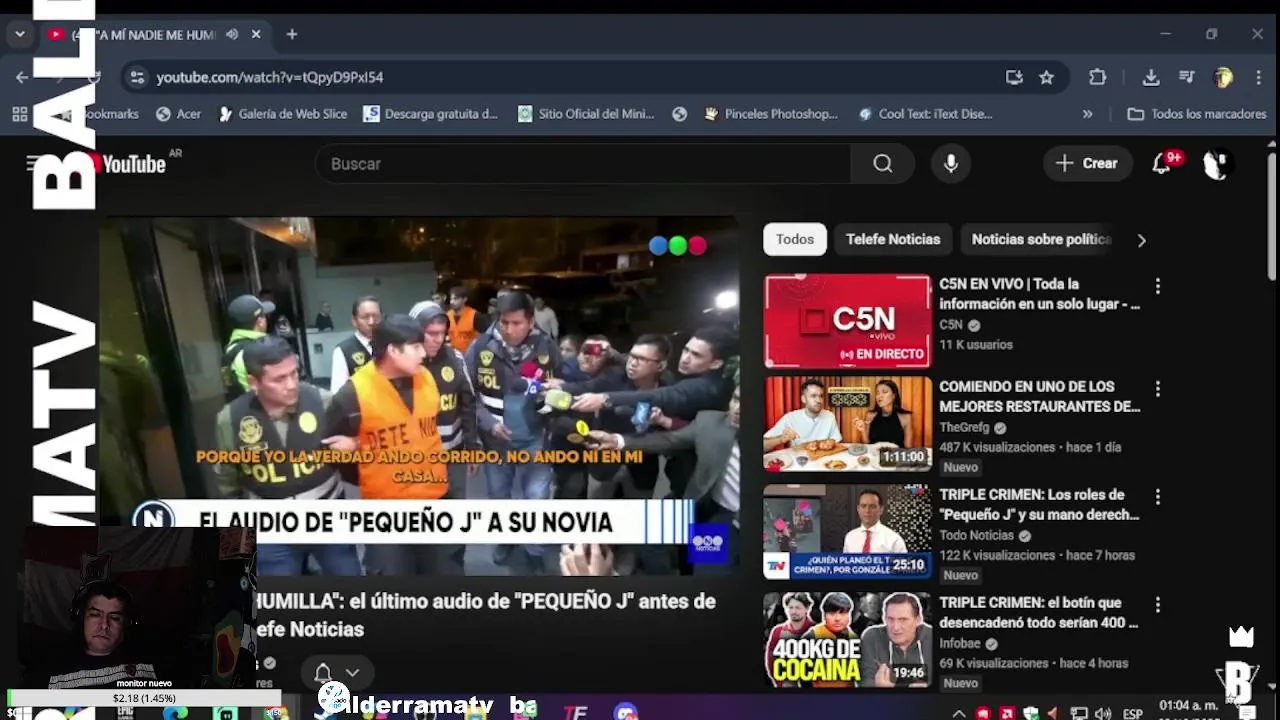Start voice search with microphone icon
This screenshot has height=720, width=1280.
click(x=951, y=164)
